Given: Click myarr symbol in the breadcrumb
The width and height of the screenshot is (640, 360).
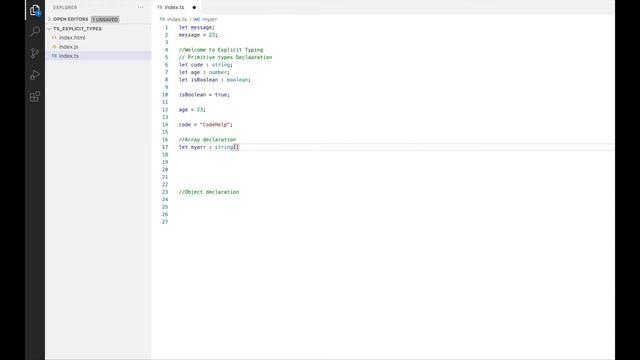Looking at the screenshot, I should point(209,19).
